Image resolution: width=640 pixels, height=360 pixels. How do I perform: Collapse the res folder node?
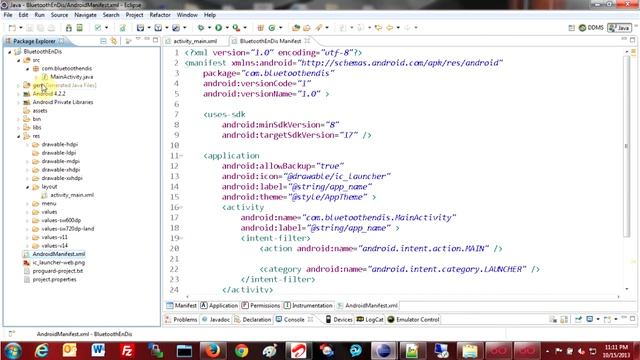(x=19, y=136)
